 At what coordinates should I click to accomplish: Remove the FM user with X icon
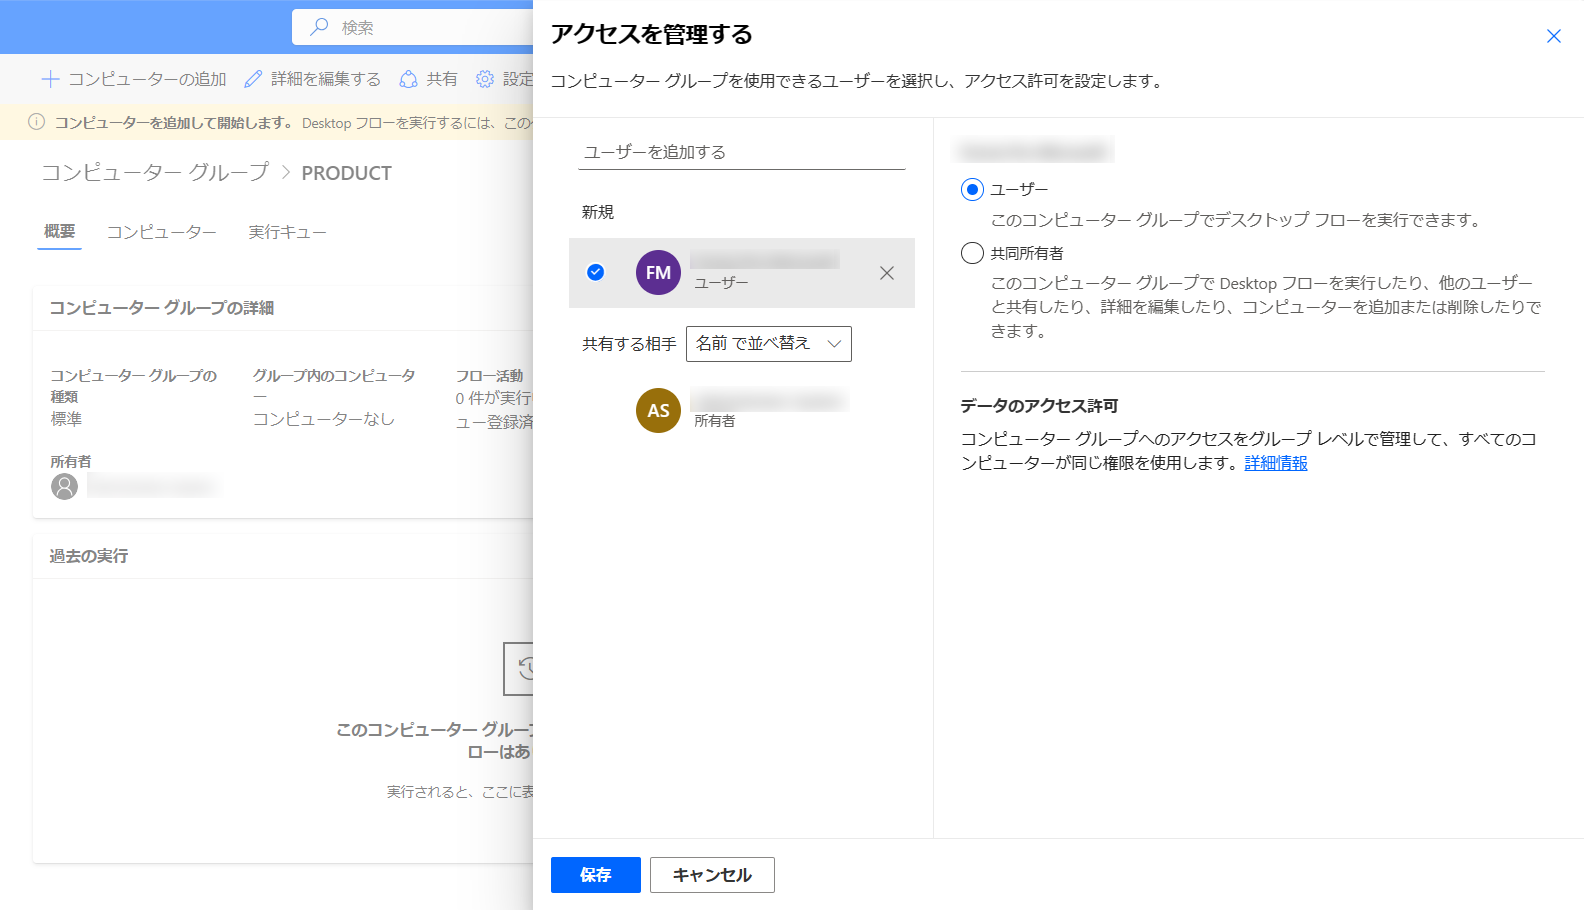(x=887, y=273)
